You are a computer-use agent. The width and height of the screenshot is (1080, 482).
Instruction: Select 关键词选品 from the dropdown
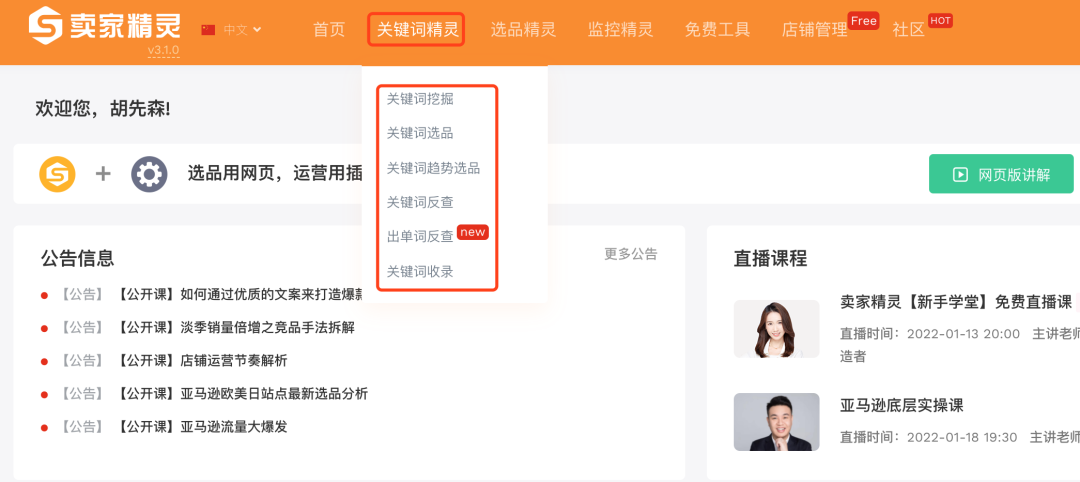[420, 134]
